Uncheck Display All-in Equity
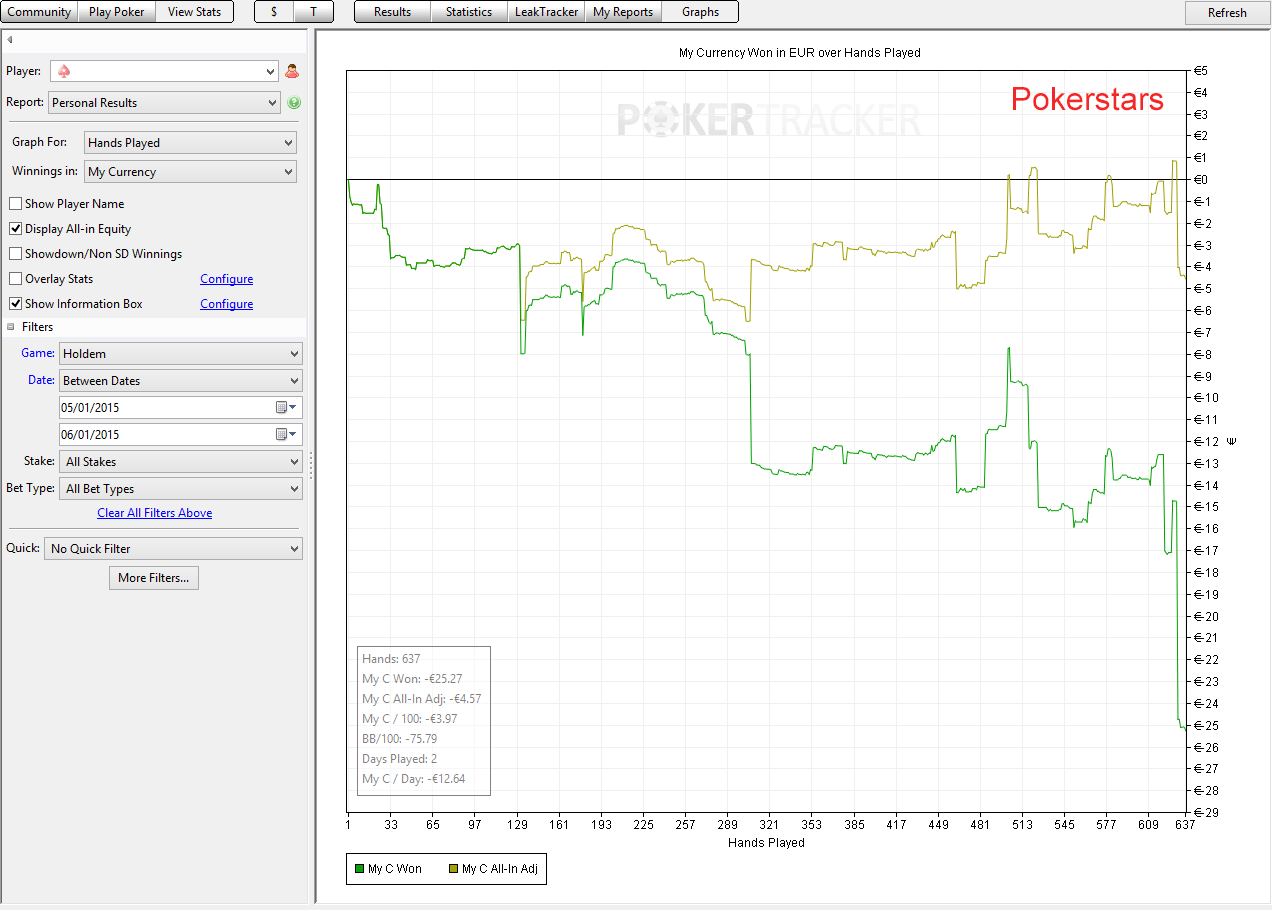Viewport: 1272px width, 910px height. pos(15,229)
